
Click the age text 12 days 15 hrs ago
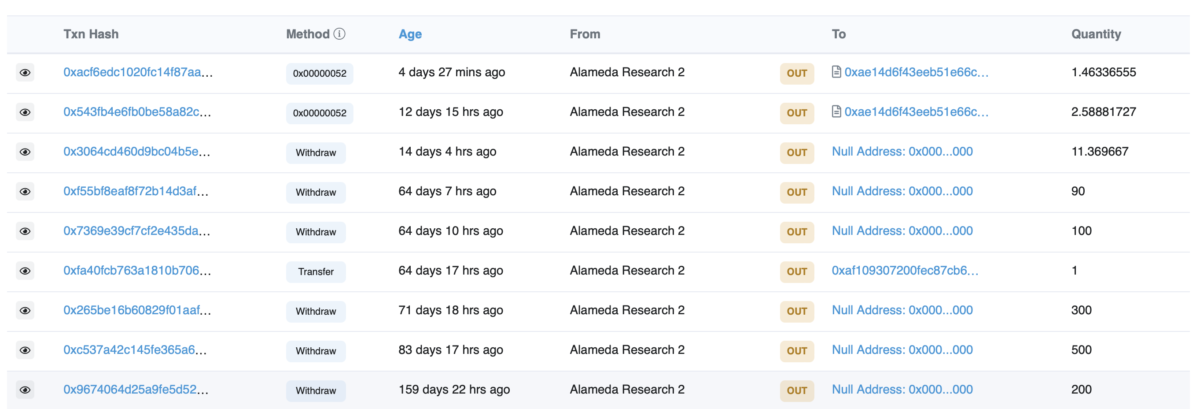pos(451,112)
